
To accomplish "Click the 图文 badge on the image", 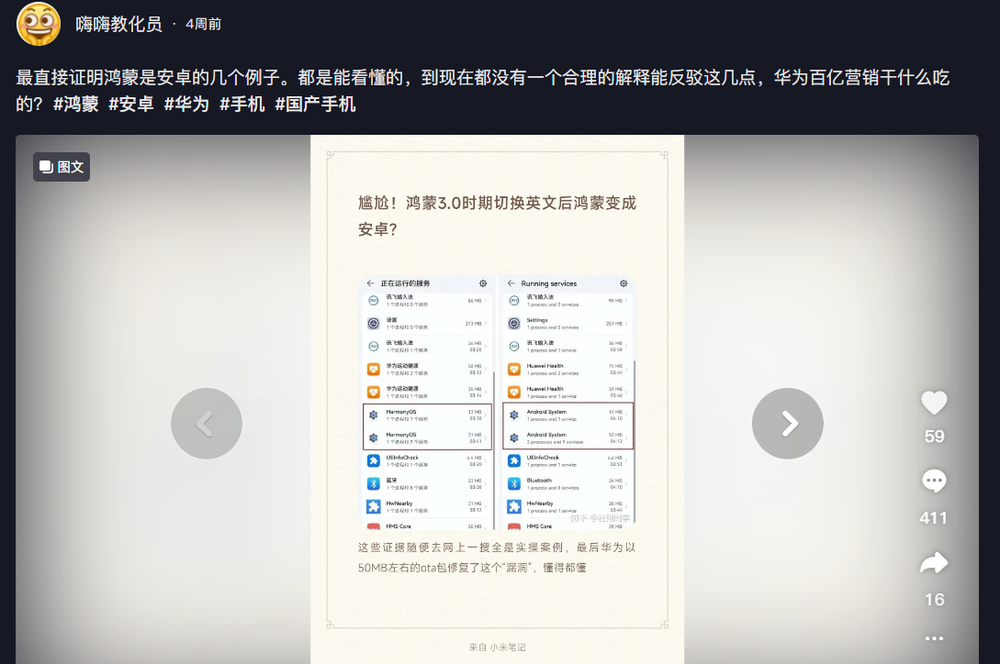I will pyautogui.click(x=61, y=167).
